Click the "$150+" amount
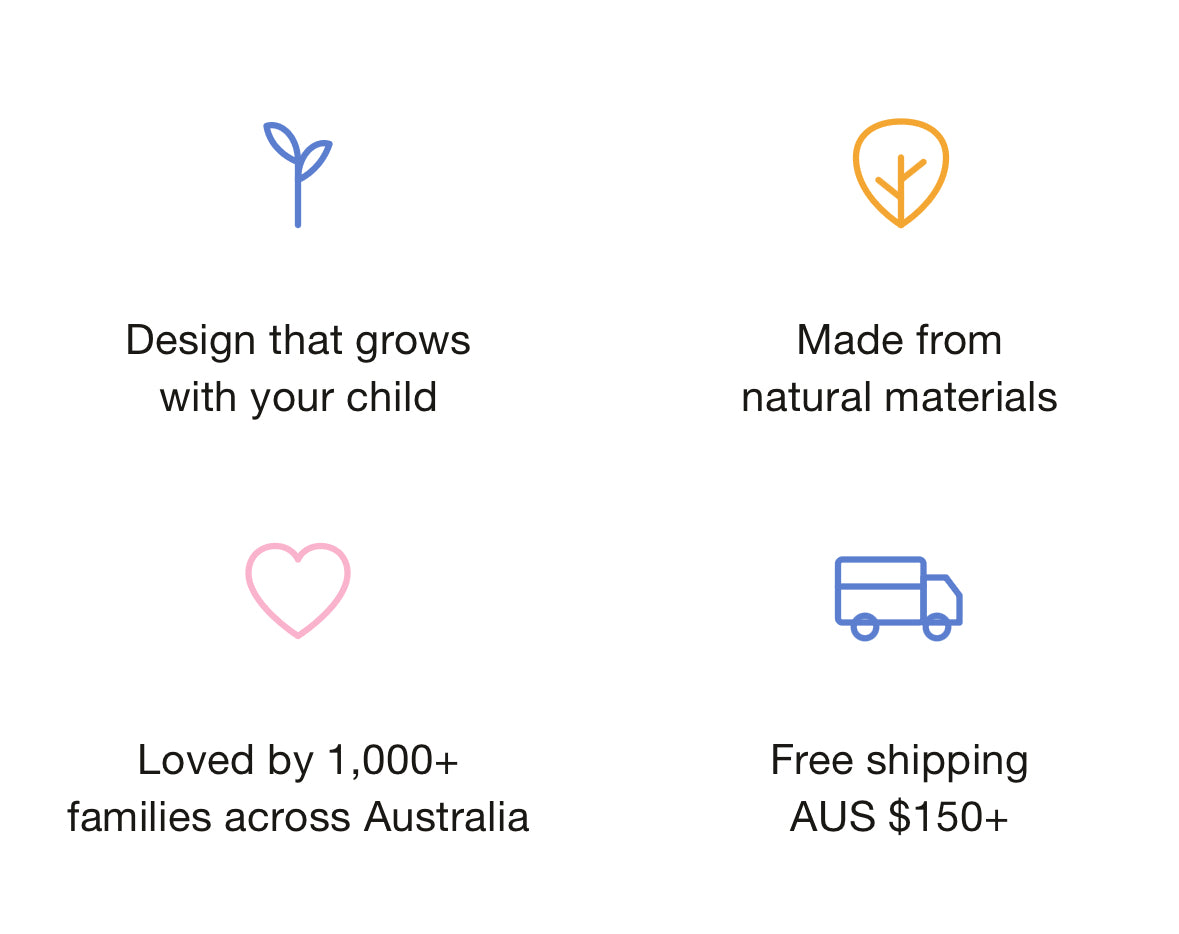 click(x=948, y=818)
